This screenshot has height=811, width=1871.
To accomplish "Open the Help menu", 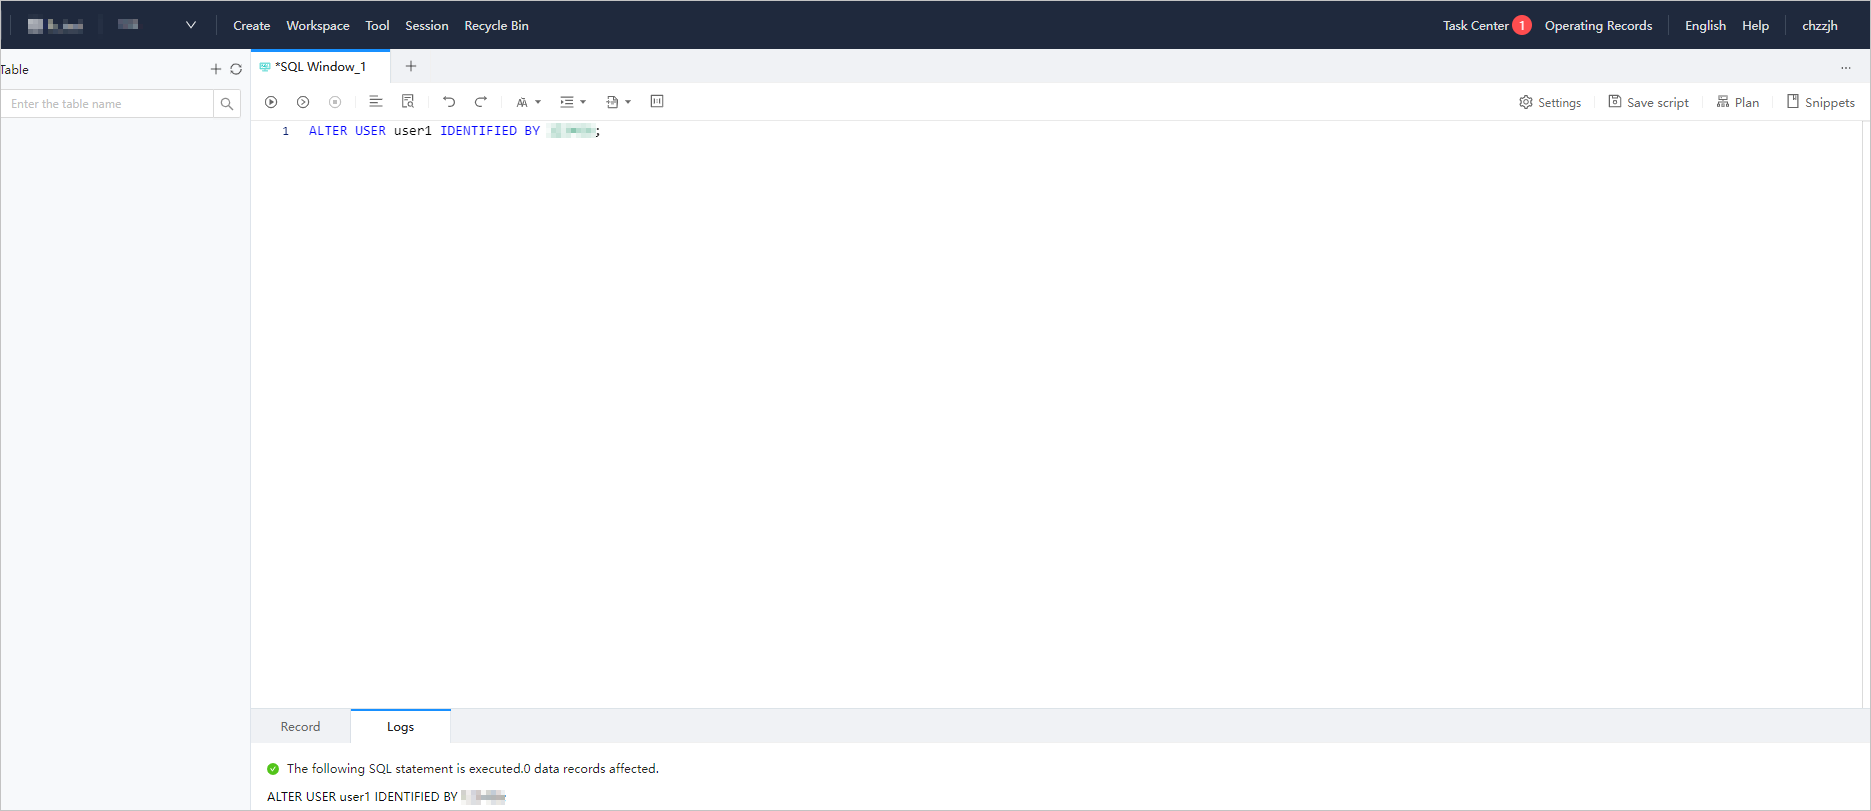I will click(1755, 26).
